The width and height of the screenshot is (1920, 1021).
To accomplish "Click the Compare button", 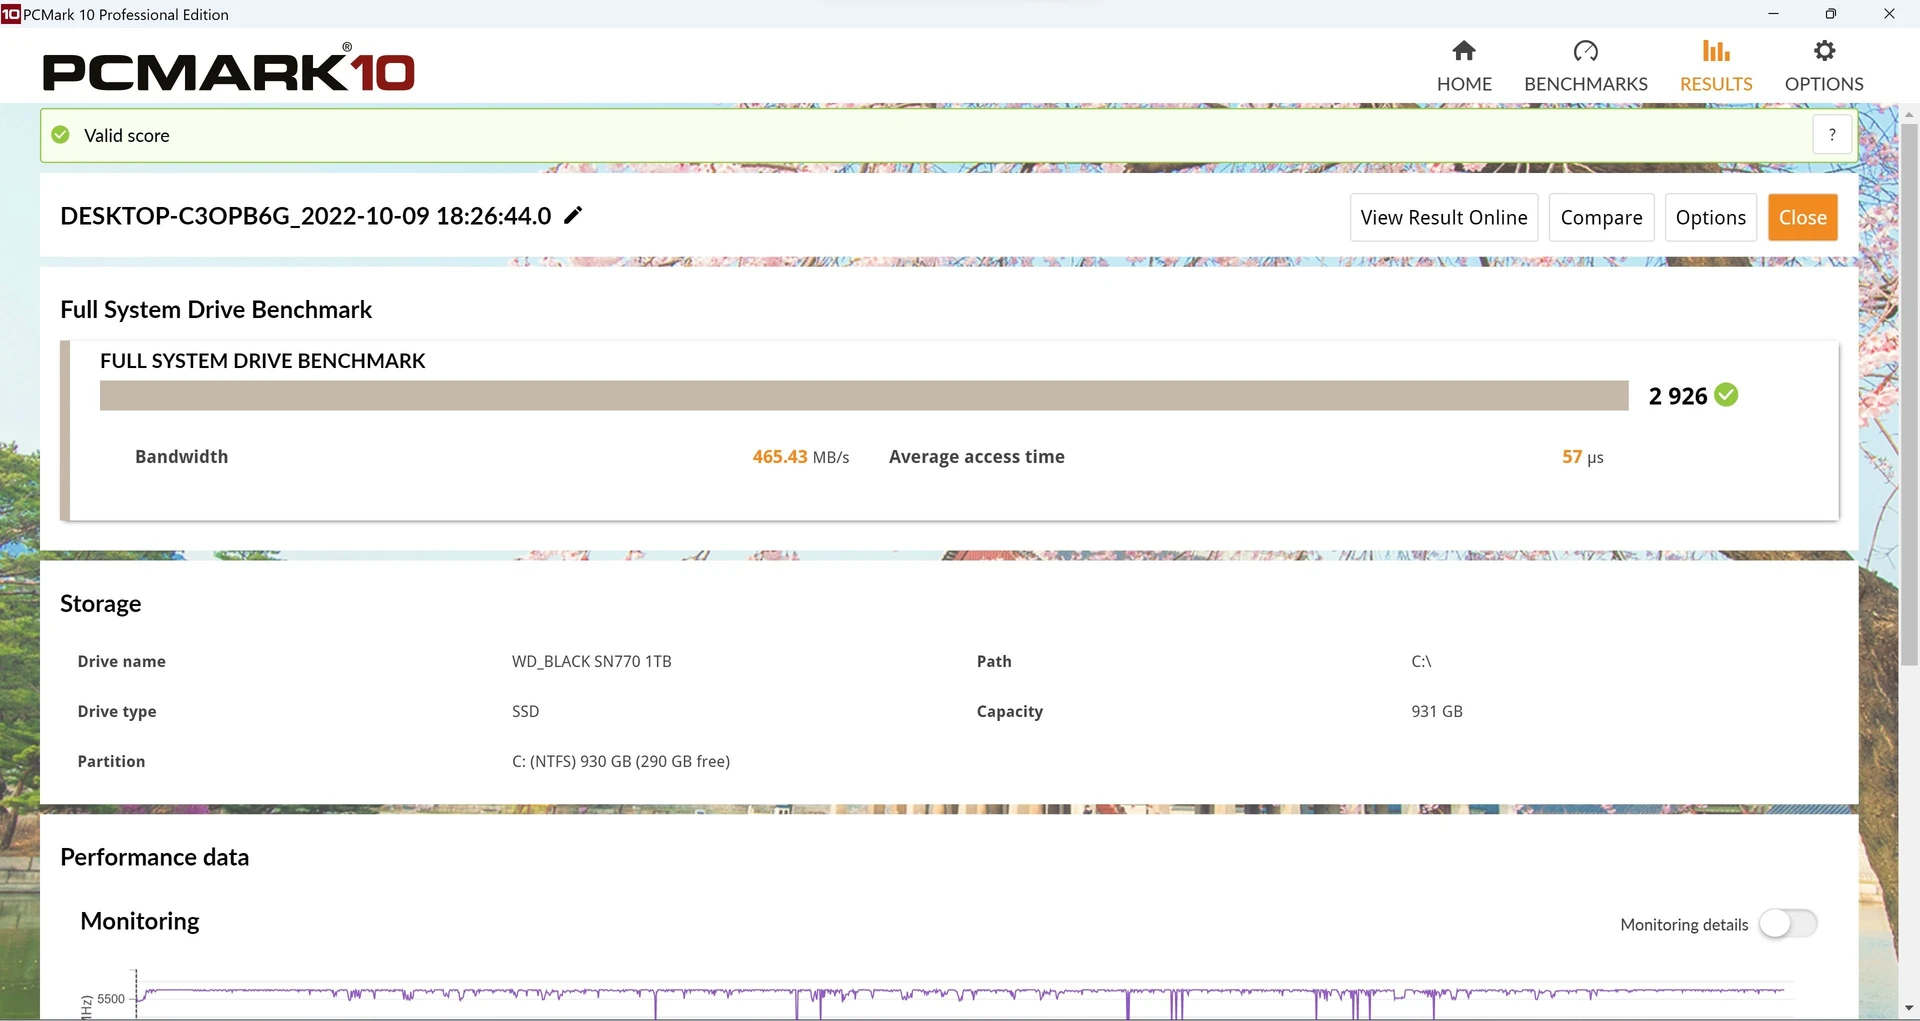I will pyautogui.click(x=1601, y=217).
